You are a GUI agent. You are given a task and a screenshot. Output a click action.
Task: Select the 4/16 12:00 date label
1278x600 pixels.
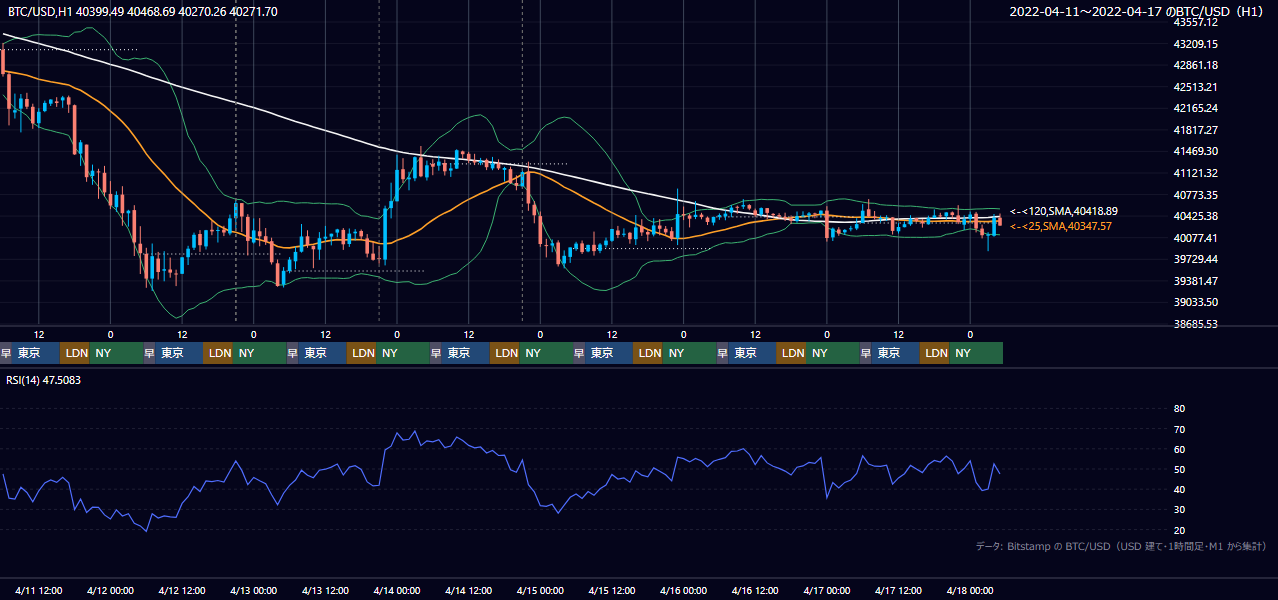click(x=755, y=590)
